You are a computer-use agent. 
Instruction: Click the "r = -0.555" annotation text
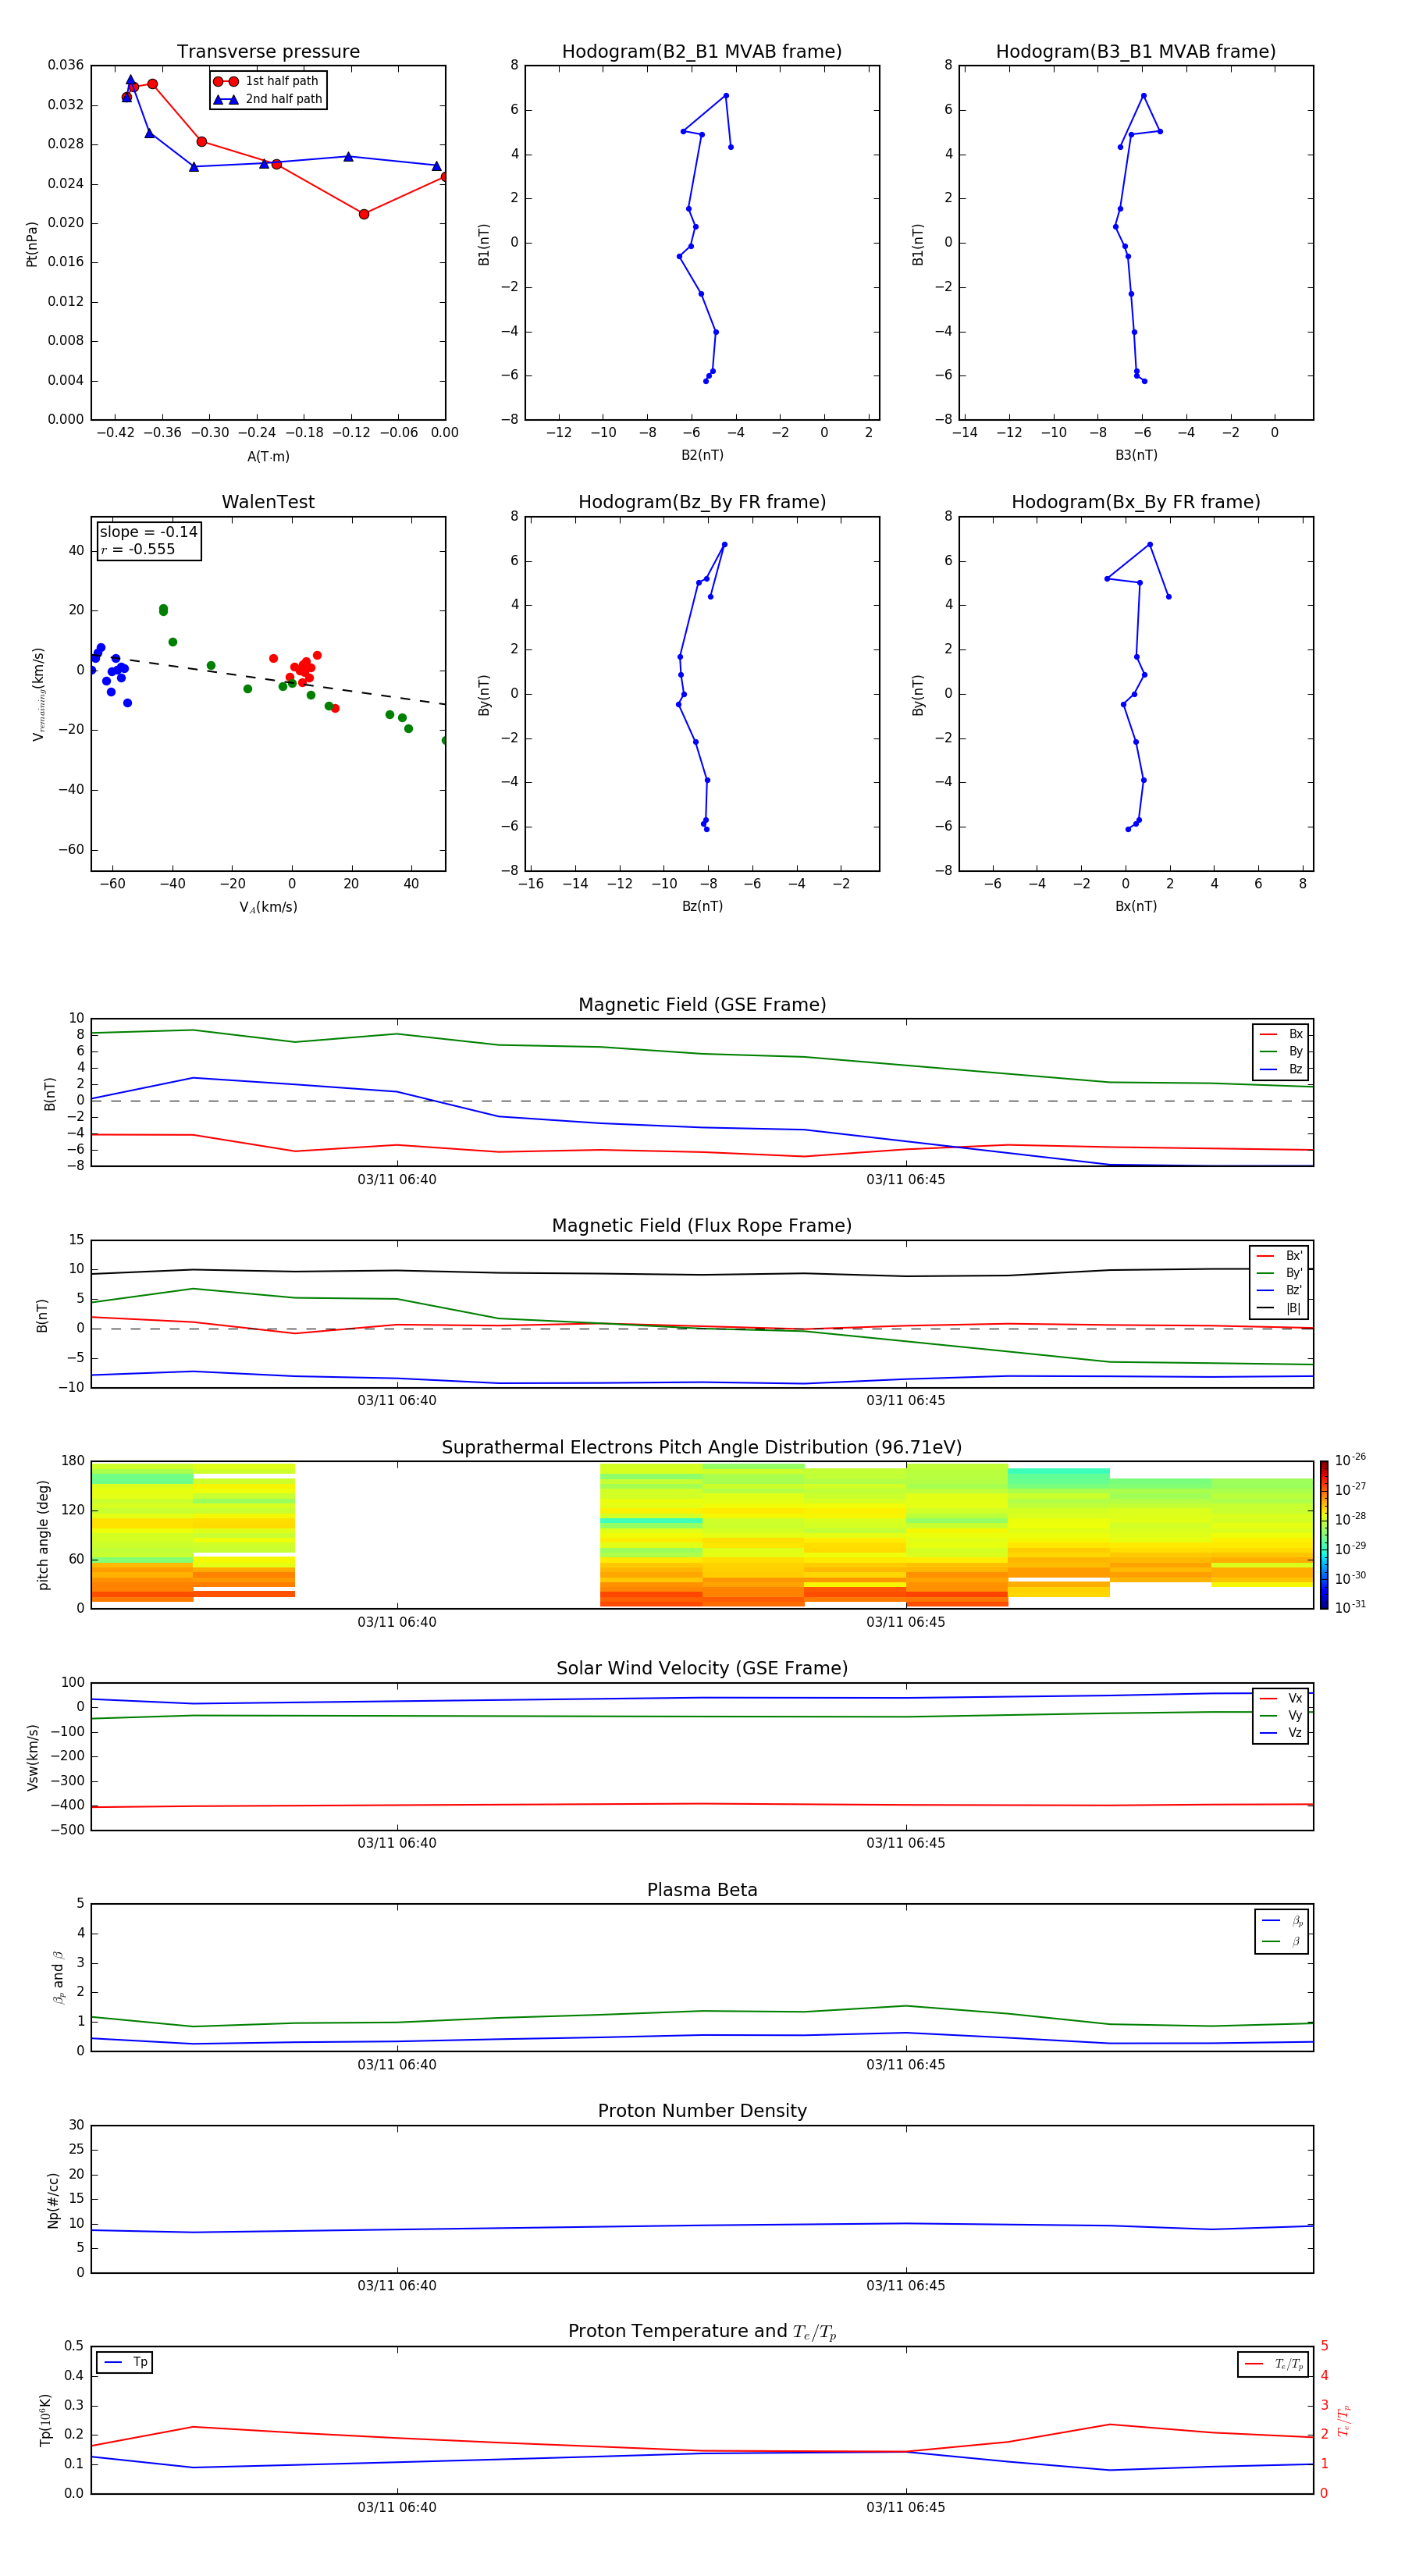tap(138, 549)
